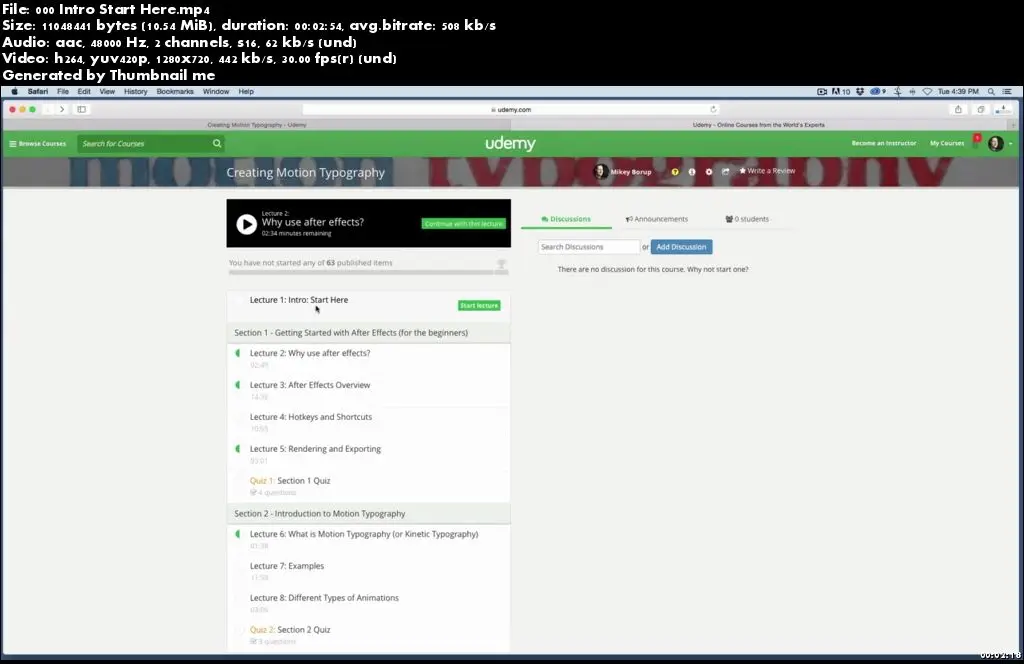The height and width of the screenshot is (664, 1024).
Task: Open 'Lecture 6: What is Motion Typography'
Action: click(364, 534)
